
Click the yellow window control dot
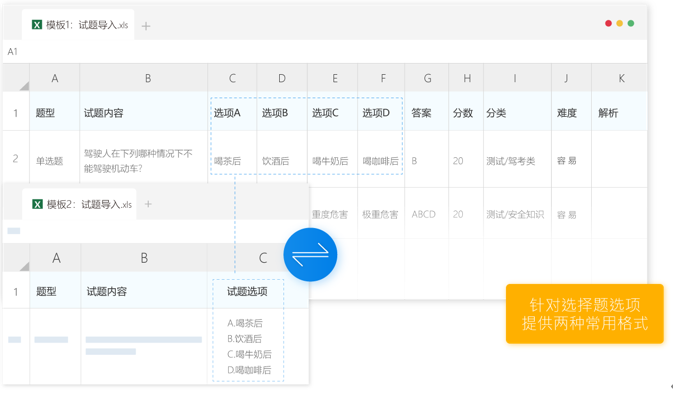tap(620, 23)
